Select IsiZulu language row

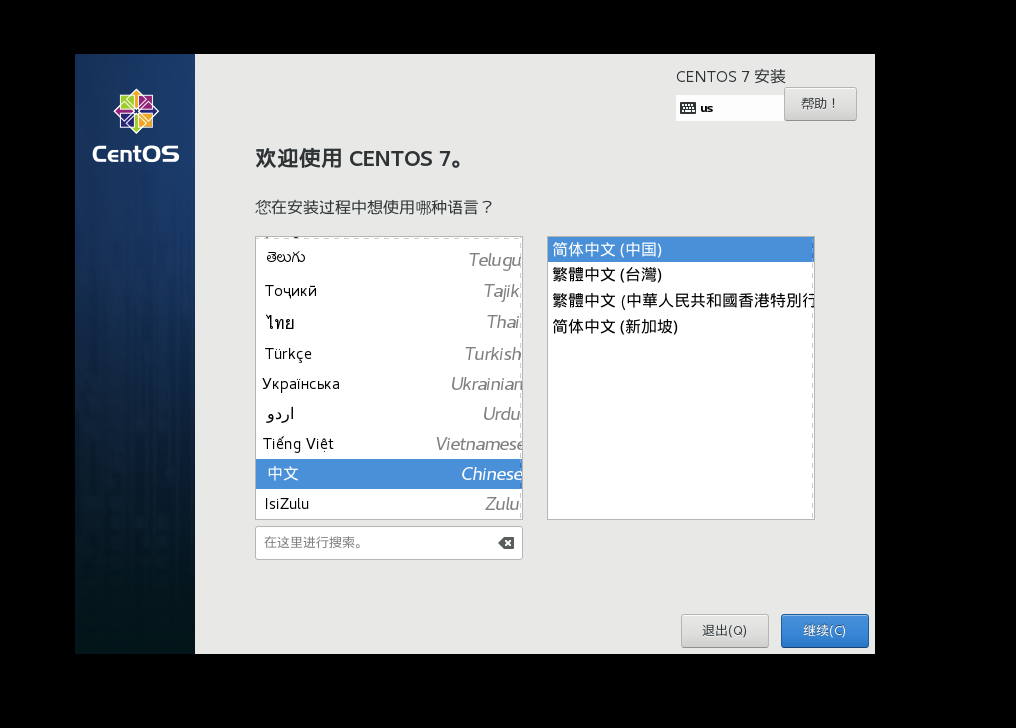tap(389, 503)
